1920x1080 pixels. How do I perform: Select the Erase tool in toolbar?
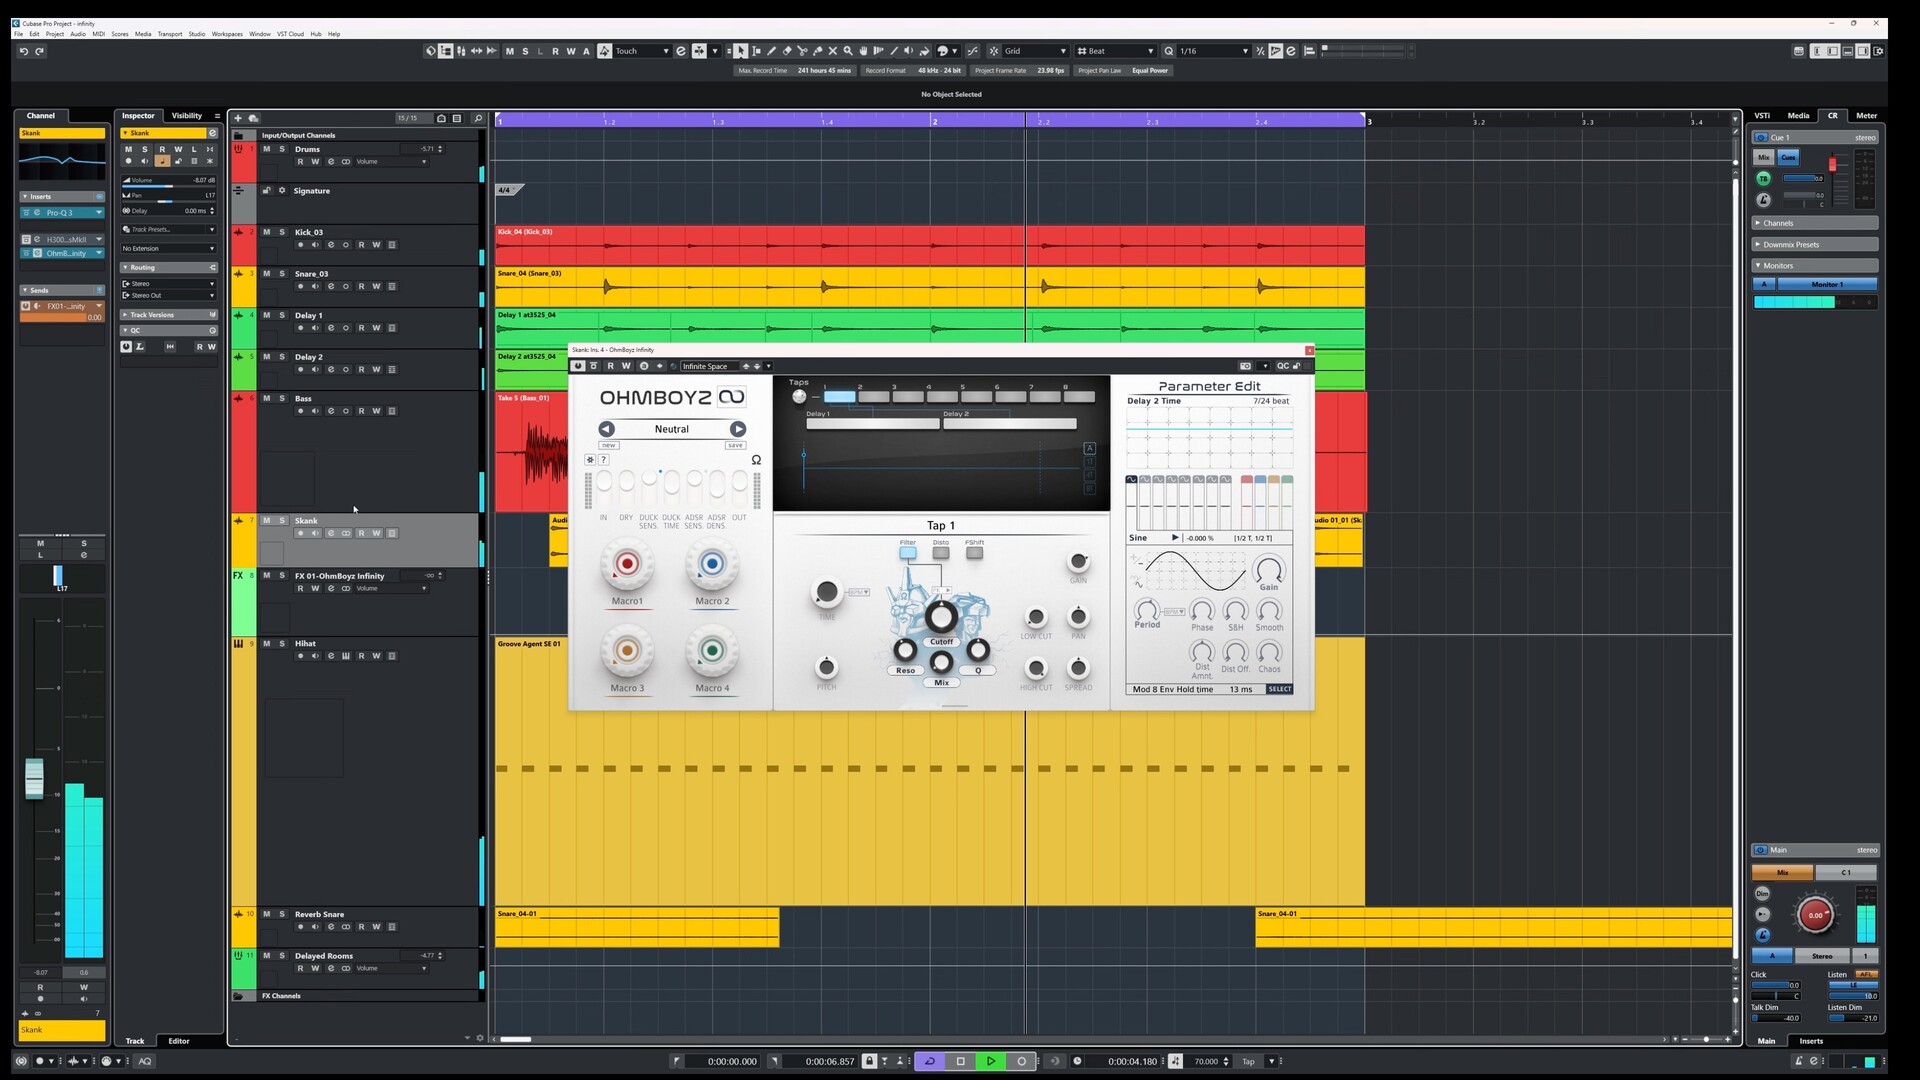787,51
